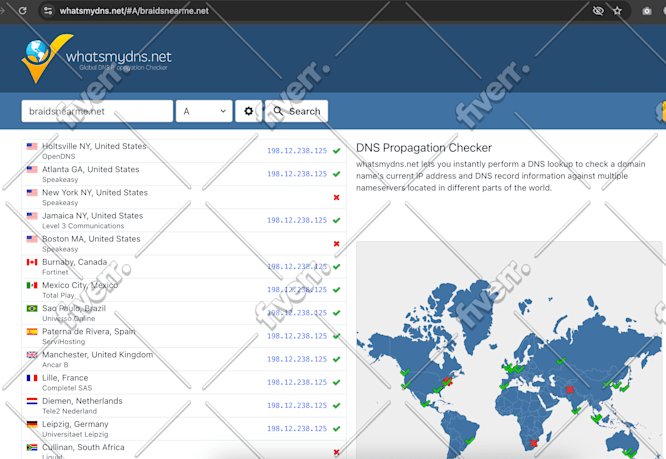The height and width of the screenshot is (459, 666).
Task: Click the Canada flag for Burnaby
Action: point(32,262)
